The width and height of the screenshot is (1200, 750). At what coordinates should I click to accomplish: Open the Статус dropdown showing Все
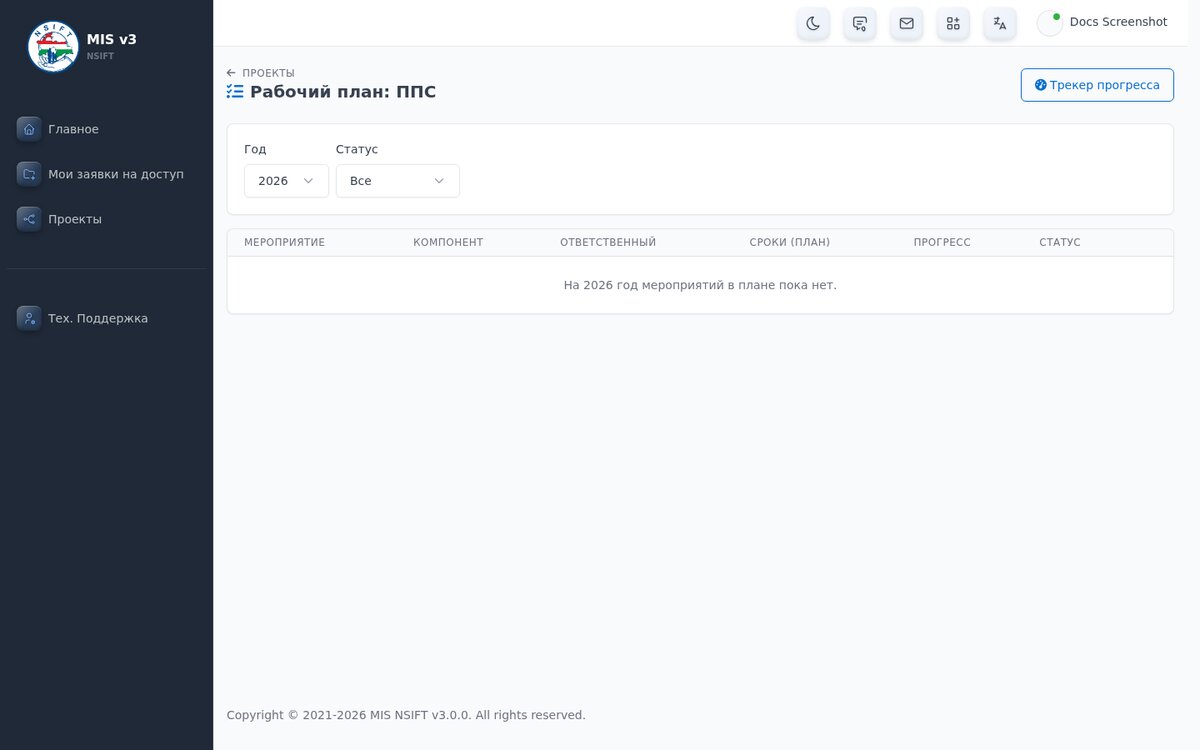(398, 181)
